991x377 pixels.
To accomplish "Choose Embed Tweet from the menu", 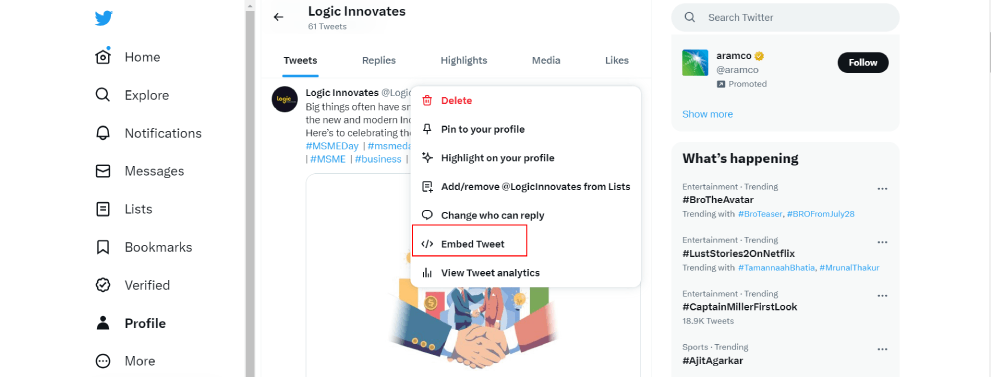I will (470, 244).
